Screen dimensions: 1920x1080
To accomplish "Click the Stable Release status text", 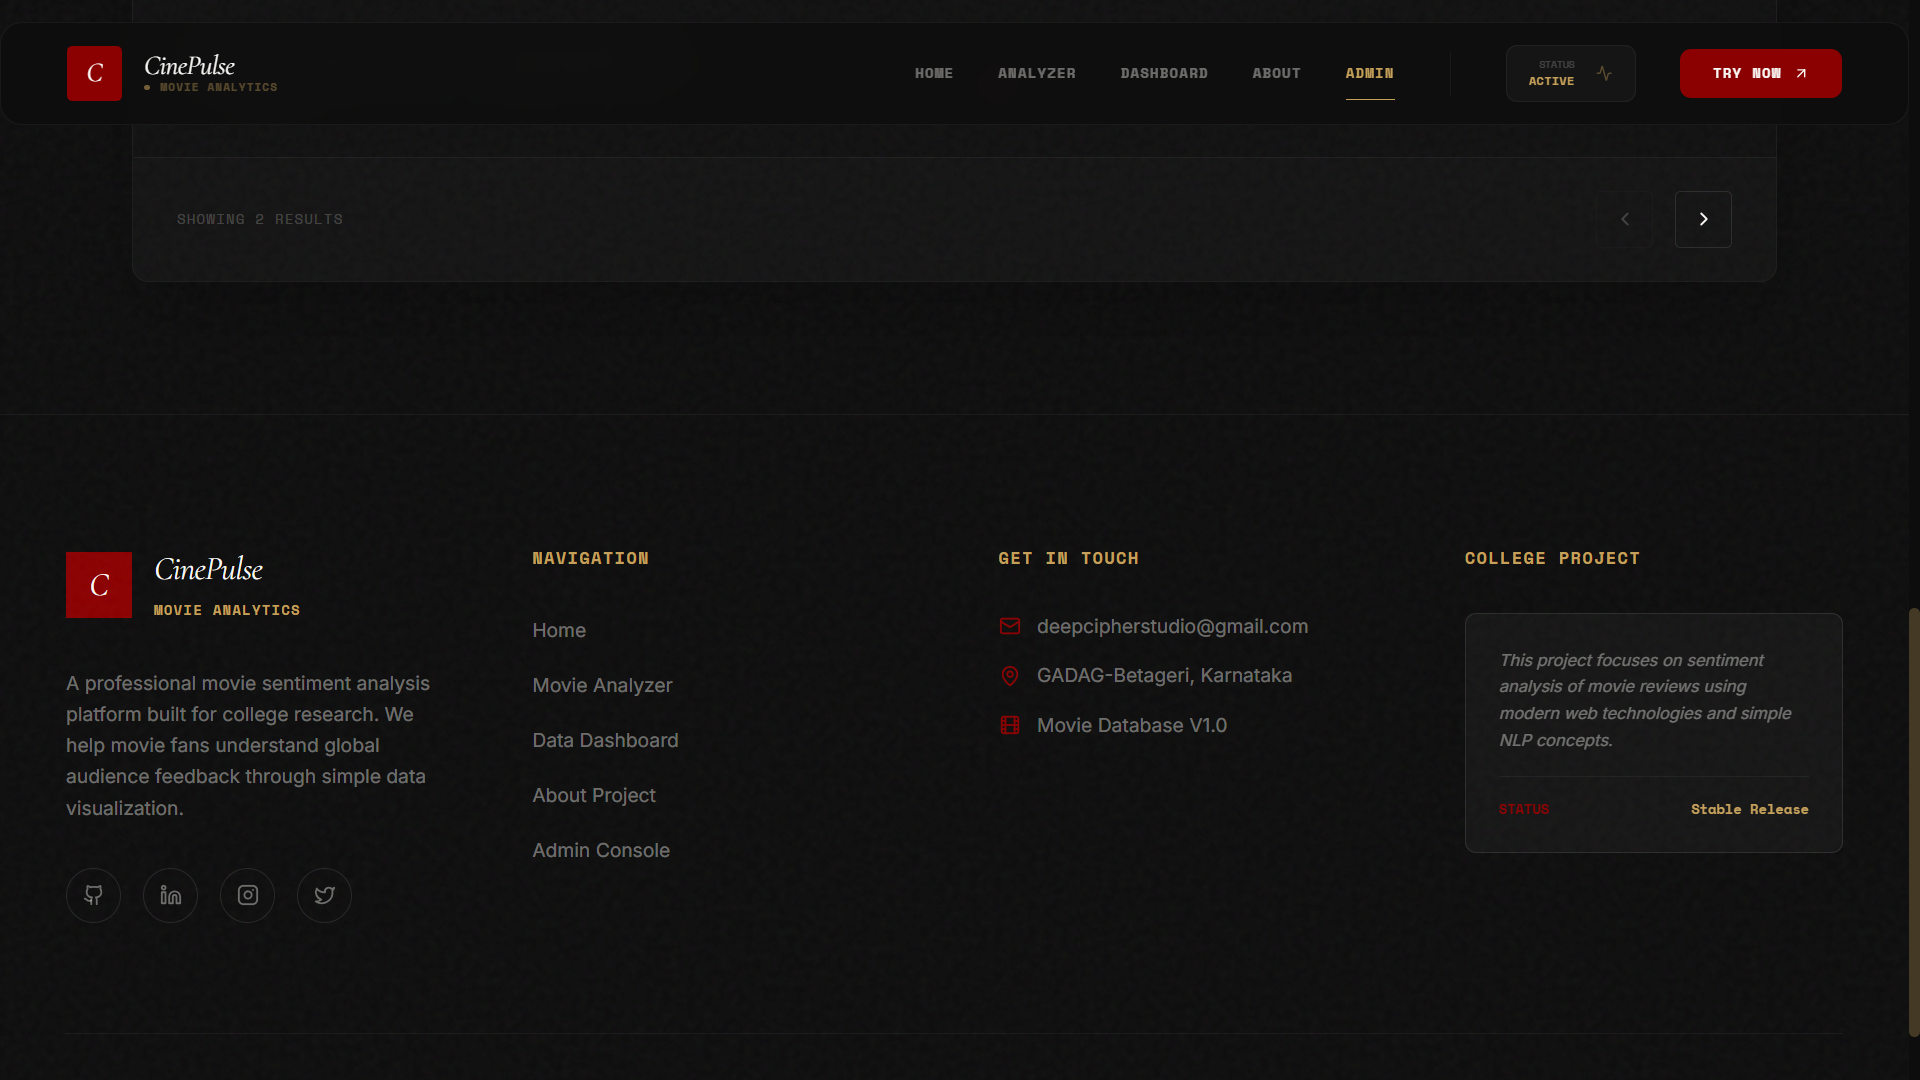I will coord(1749,809).
